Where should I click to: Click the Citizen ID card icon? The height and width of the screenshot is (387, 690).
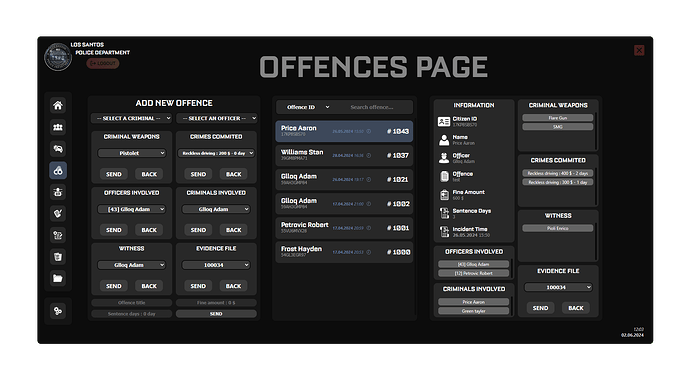[444, 121]
